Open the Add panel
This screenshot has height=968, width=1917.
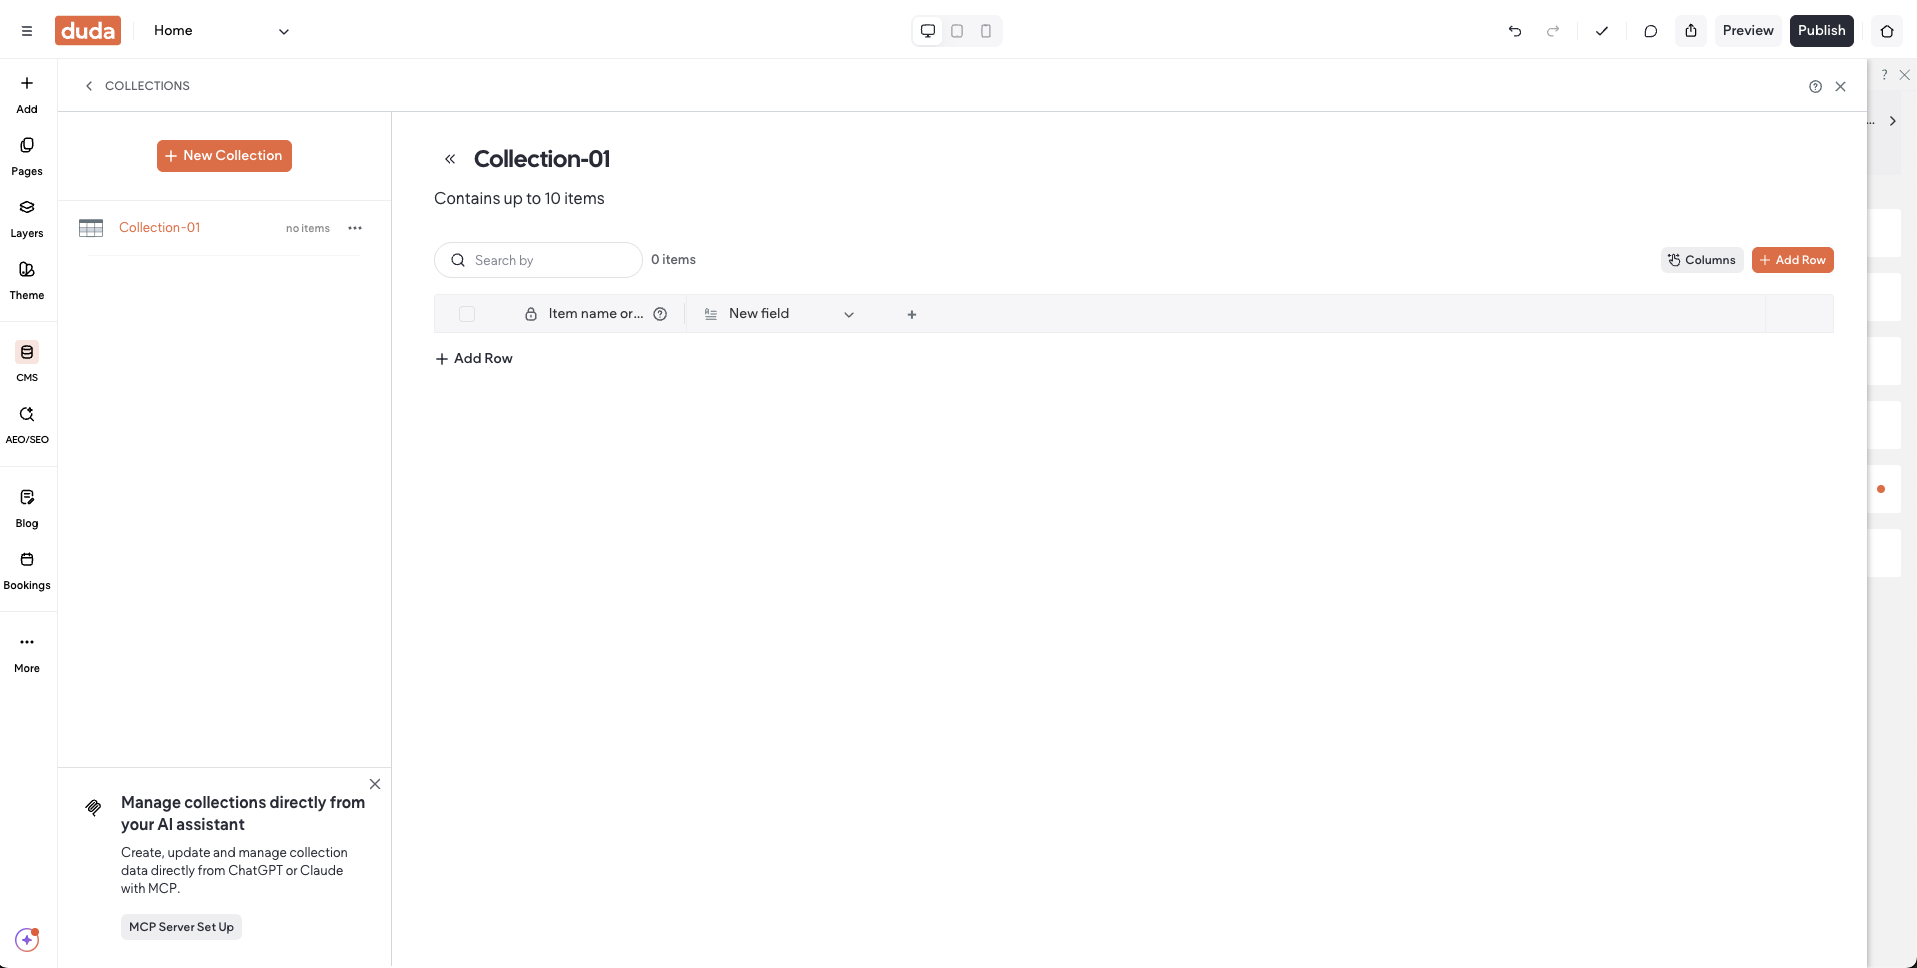tap(27, 95)
